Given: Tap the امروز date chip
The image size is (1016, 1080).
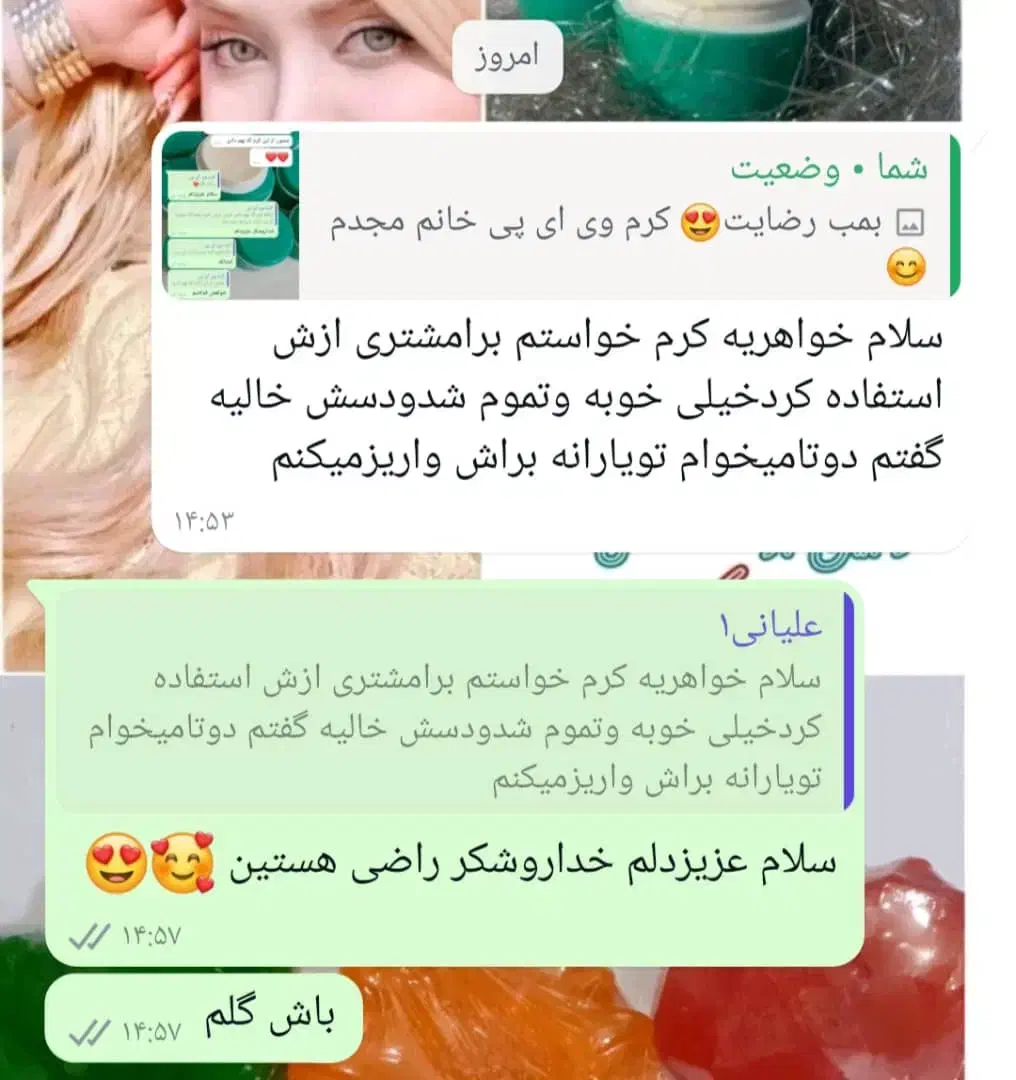Looking at the screenshot, I should [x=507, y=56].
